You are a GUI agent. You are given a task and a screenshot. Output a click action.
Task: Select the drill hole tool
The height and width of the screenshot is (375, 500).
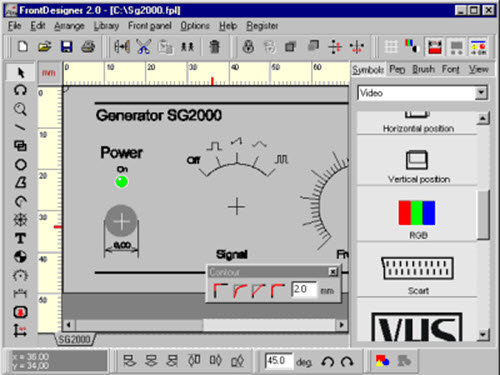[20, 257]
